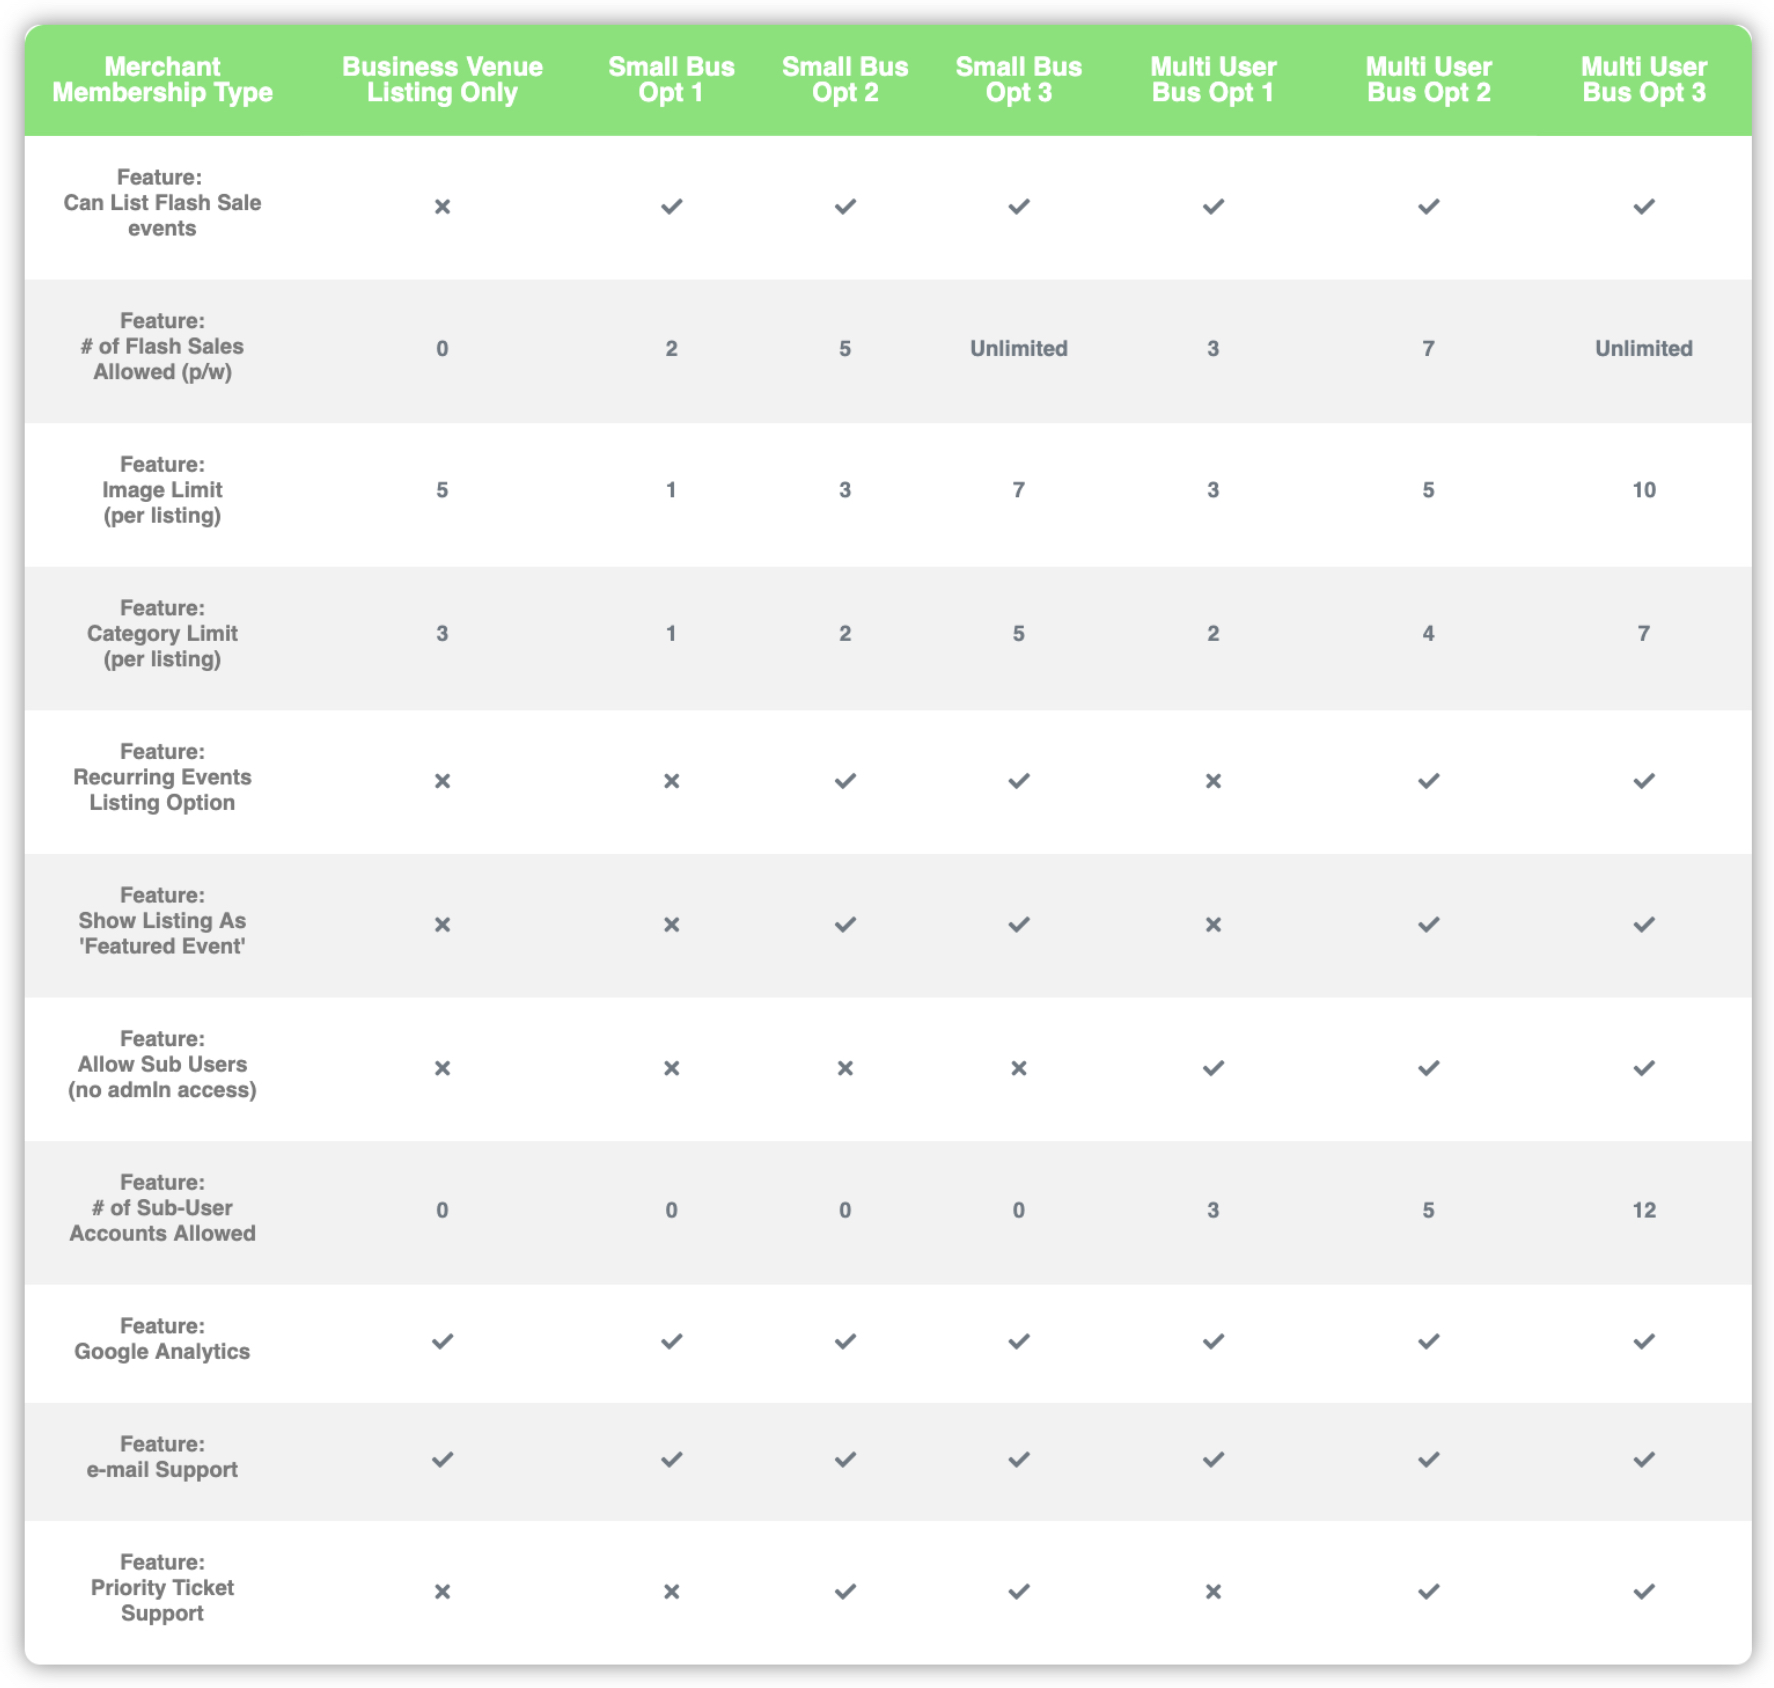This screenshot has height=1688, width=1774.
Task: Click the sub-user accounts value 12
Action: tap(1643, 1210)
